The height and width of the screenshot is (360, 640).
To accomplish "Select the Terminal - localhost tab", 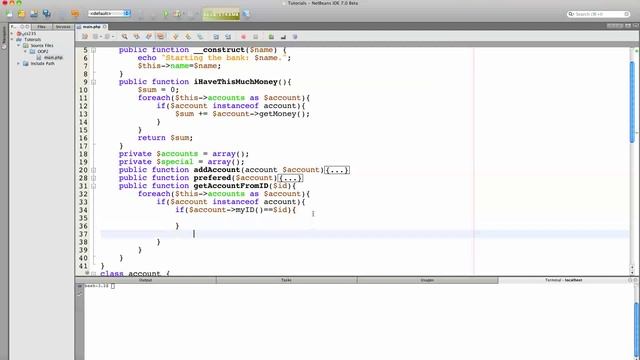I will point(563,280).
